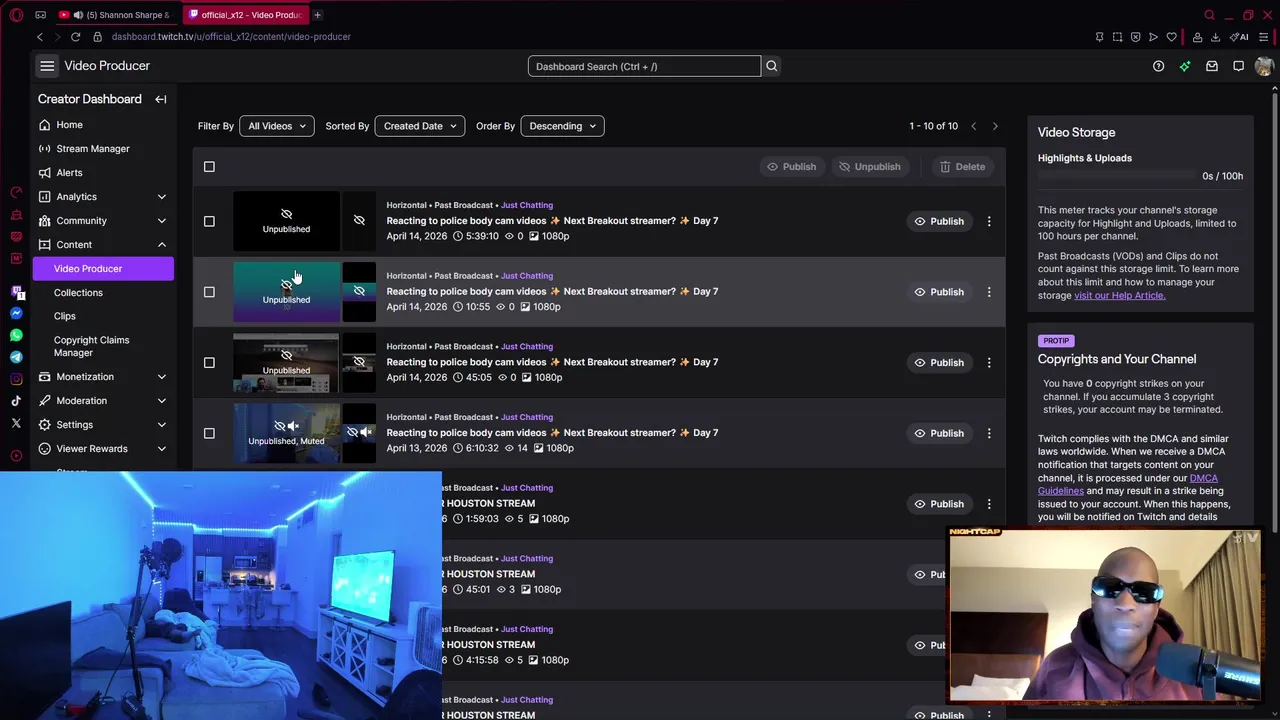This screenshot has width=1280, height=720.
Task: Tick the select-all videos checkbox
Action: pos(209,167)
